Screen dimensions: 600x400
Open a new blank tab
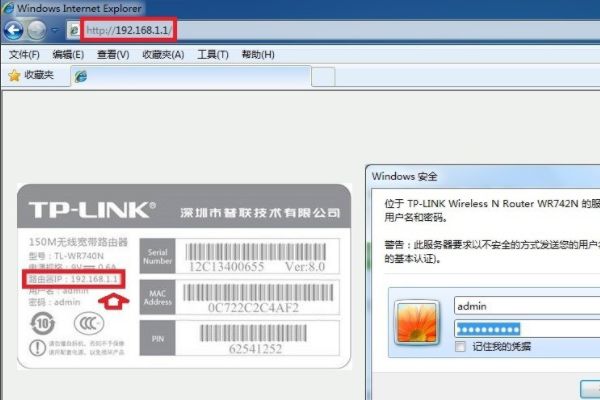pos(322,77)
